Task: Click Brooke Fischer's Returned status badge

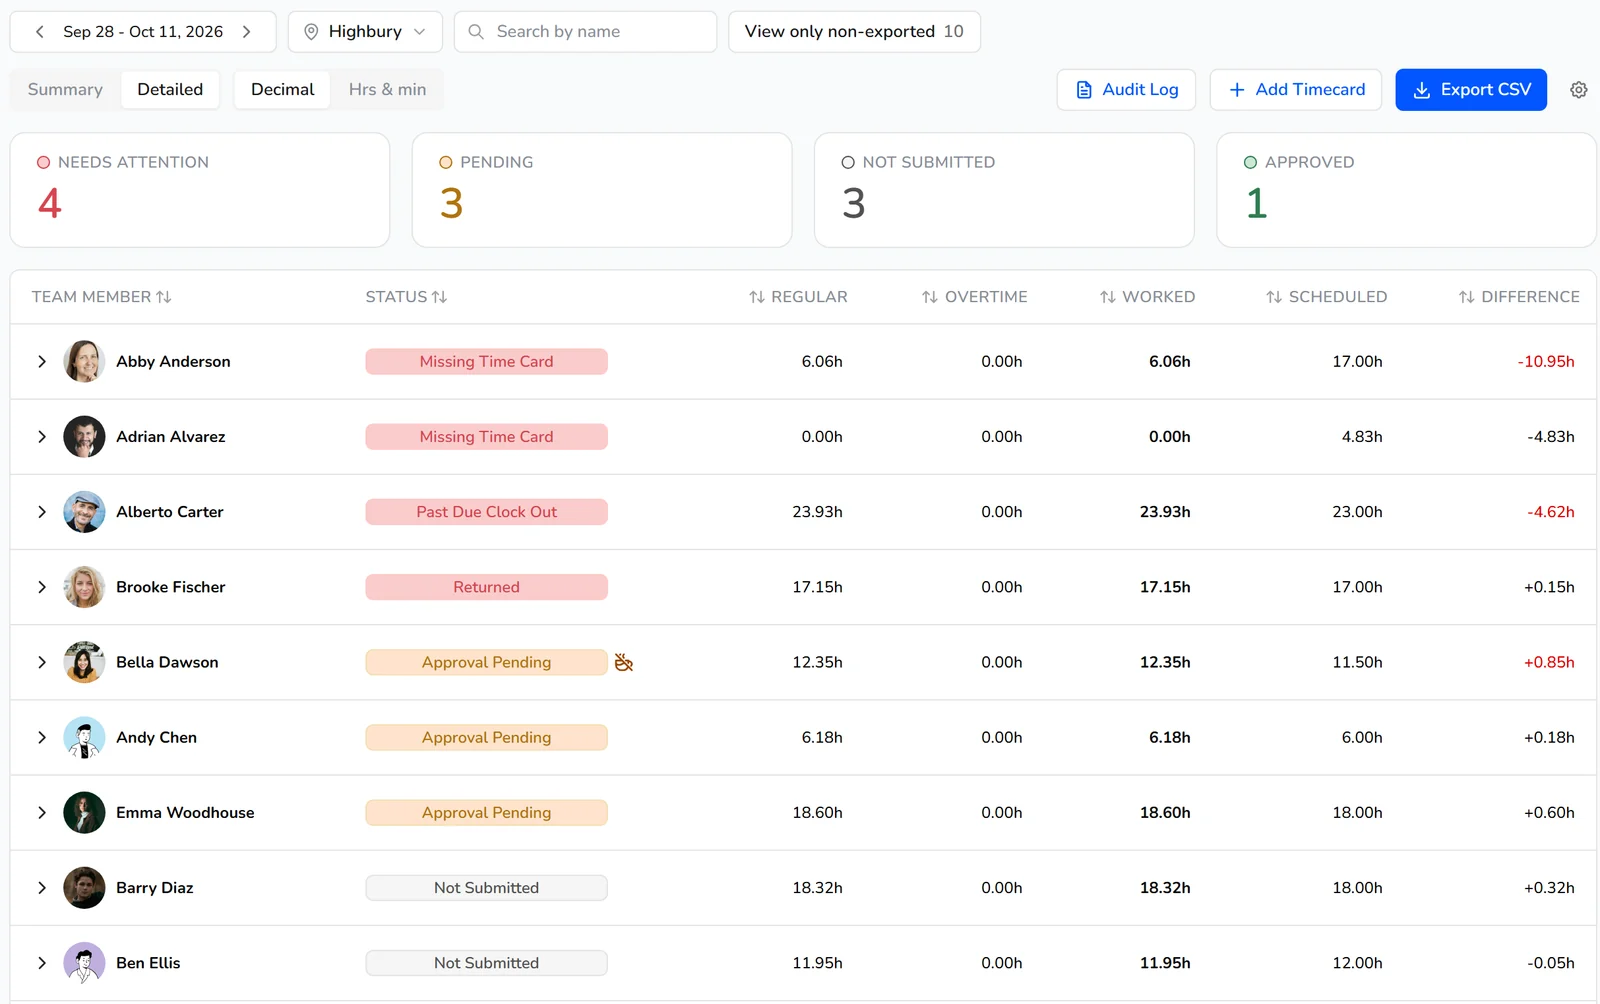Action: tap(486, 587)
